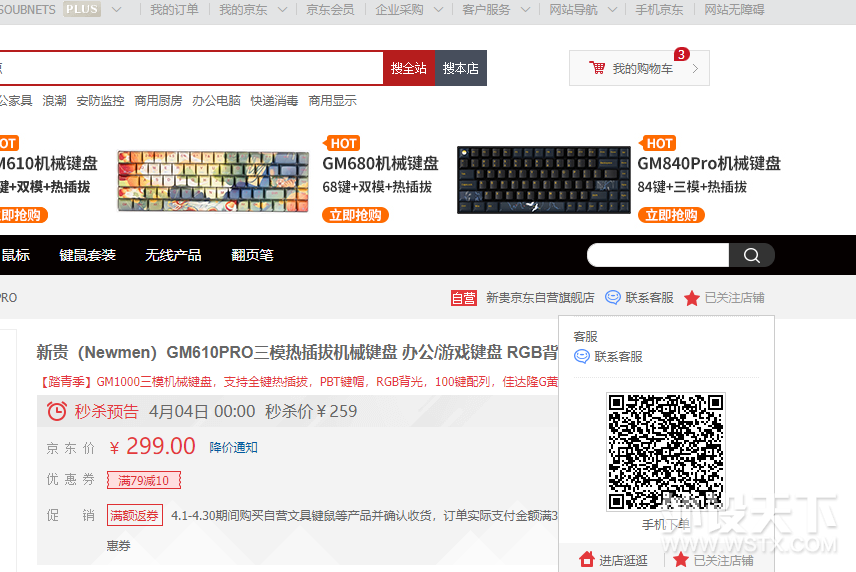The image size is (856, 572).
Task: Open the 新贵京东自营旗舰店 store link
Action: (540, 297)
